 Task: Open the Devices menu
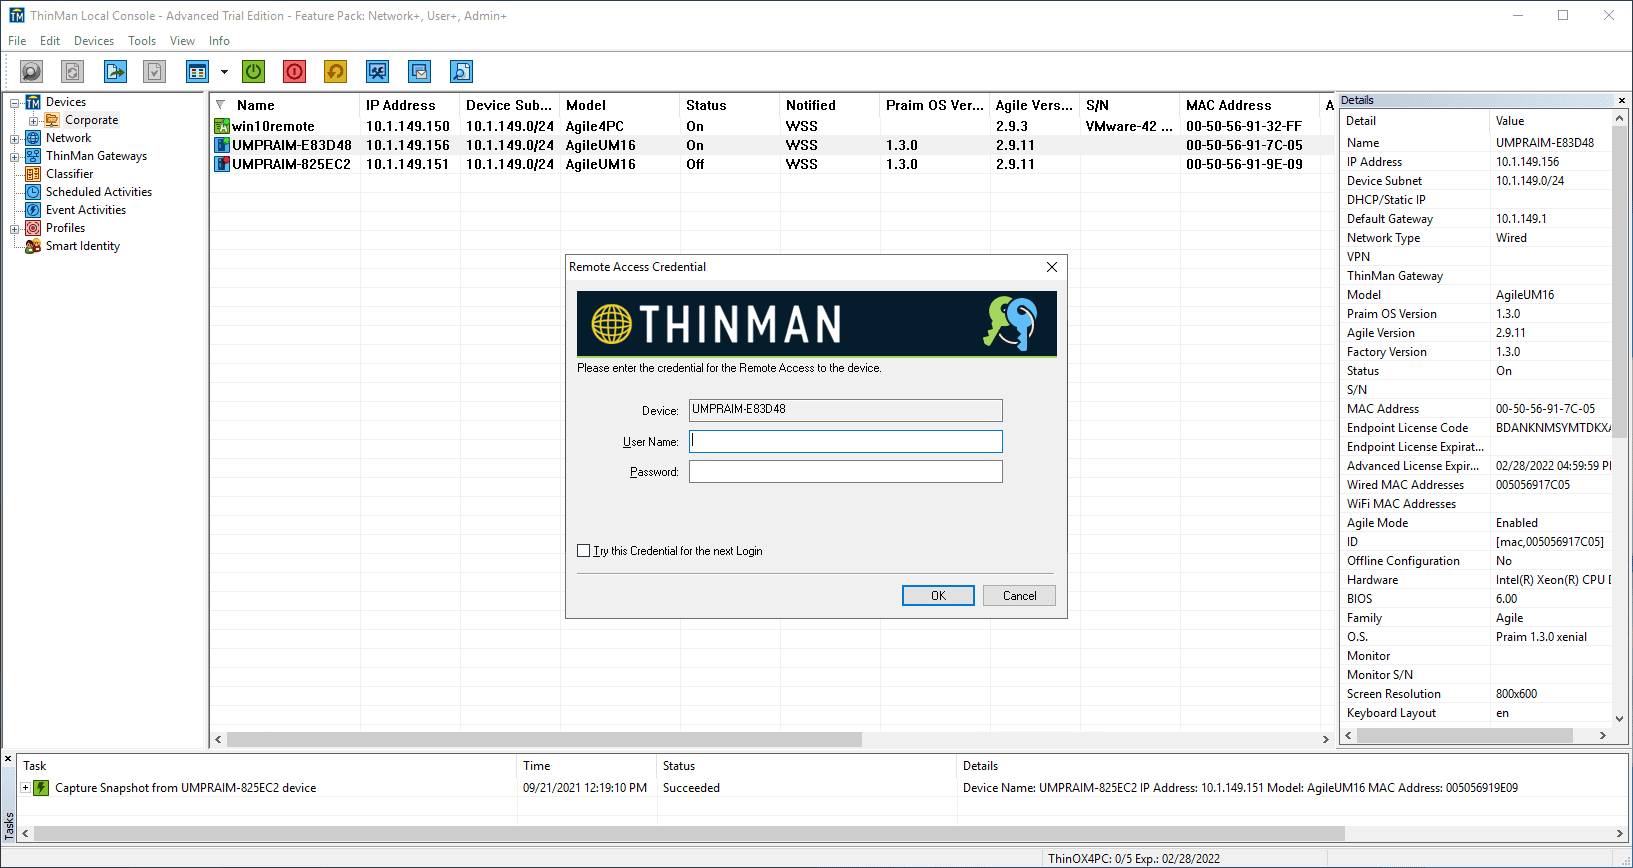(x=94, y=41)
